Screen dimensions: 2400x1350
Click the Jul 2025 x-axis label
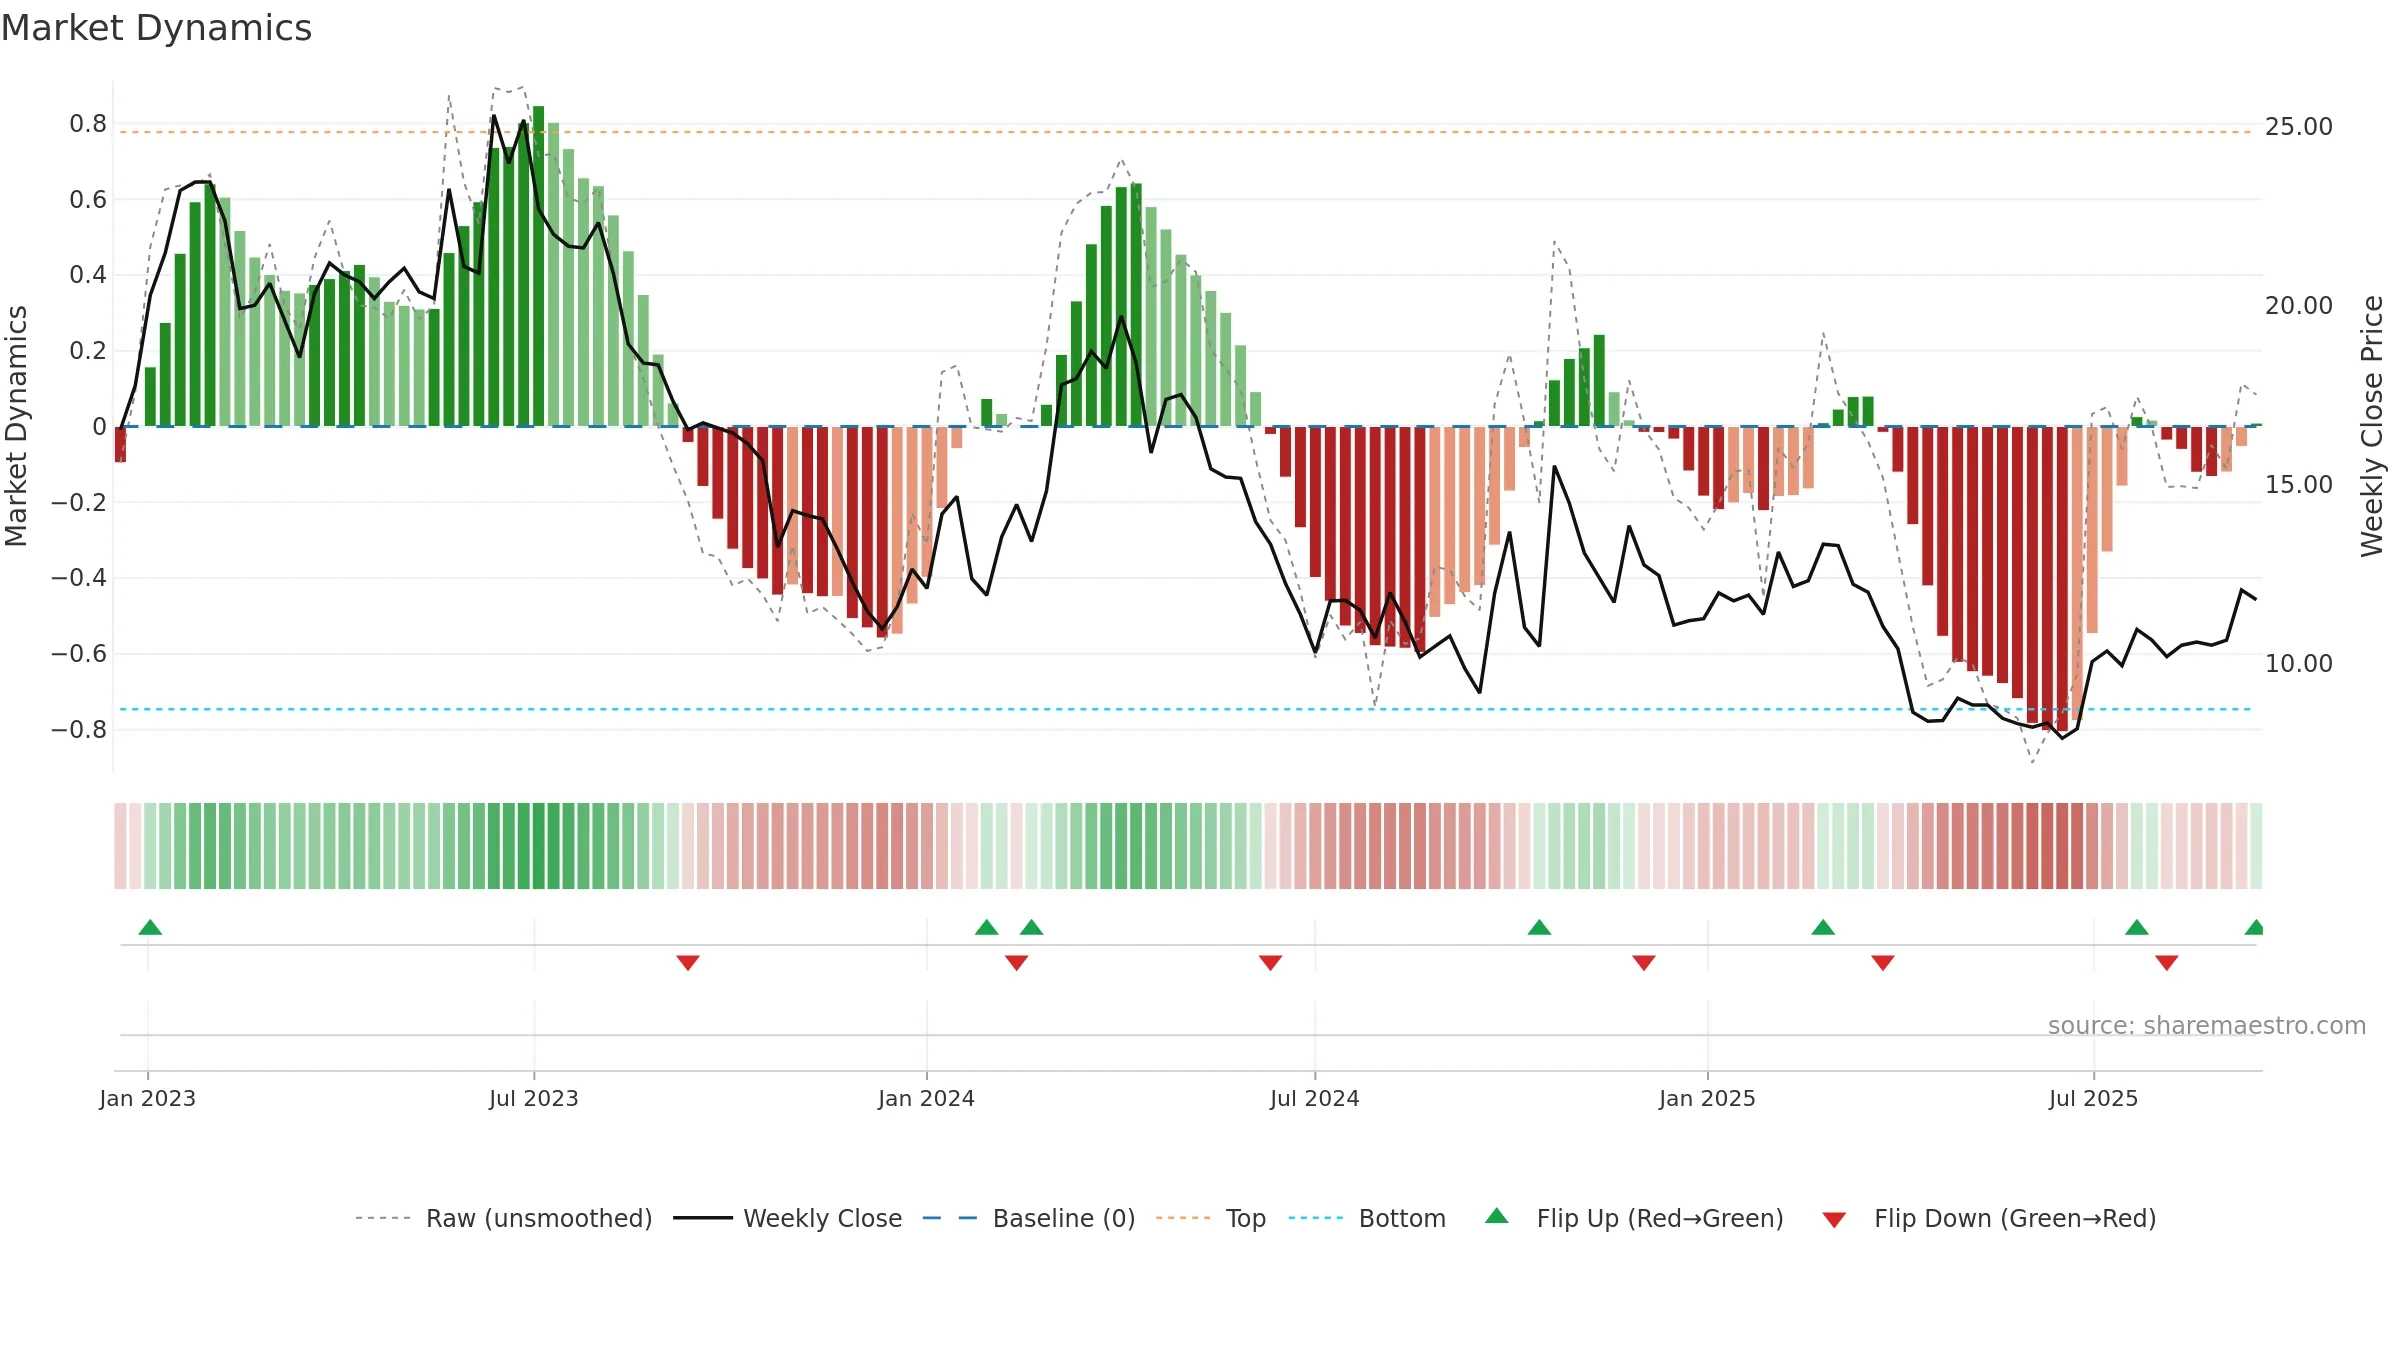coord(2094,1098)
